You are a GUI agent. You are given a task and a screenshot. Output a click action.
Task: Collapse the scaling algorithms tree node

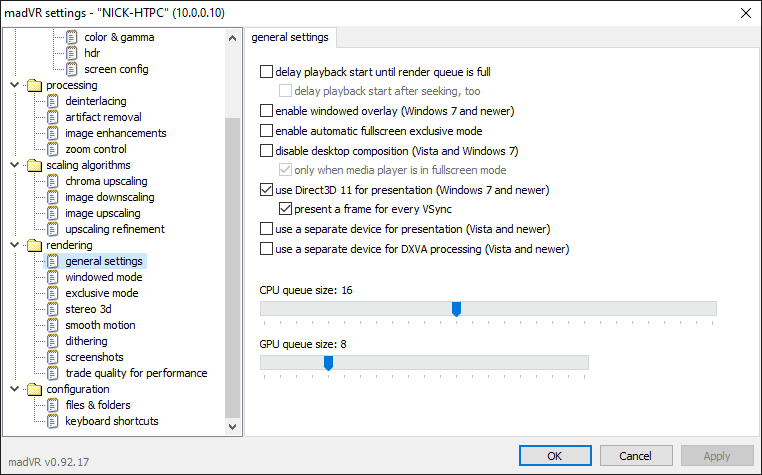pyautogui.click(x=13, y=165)
